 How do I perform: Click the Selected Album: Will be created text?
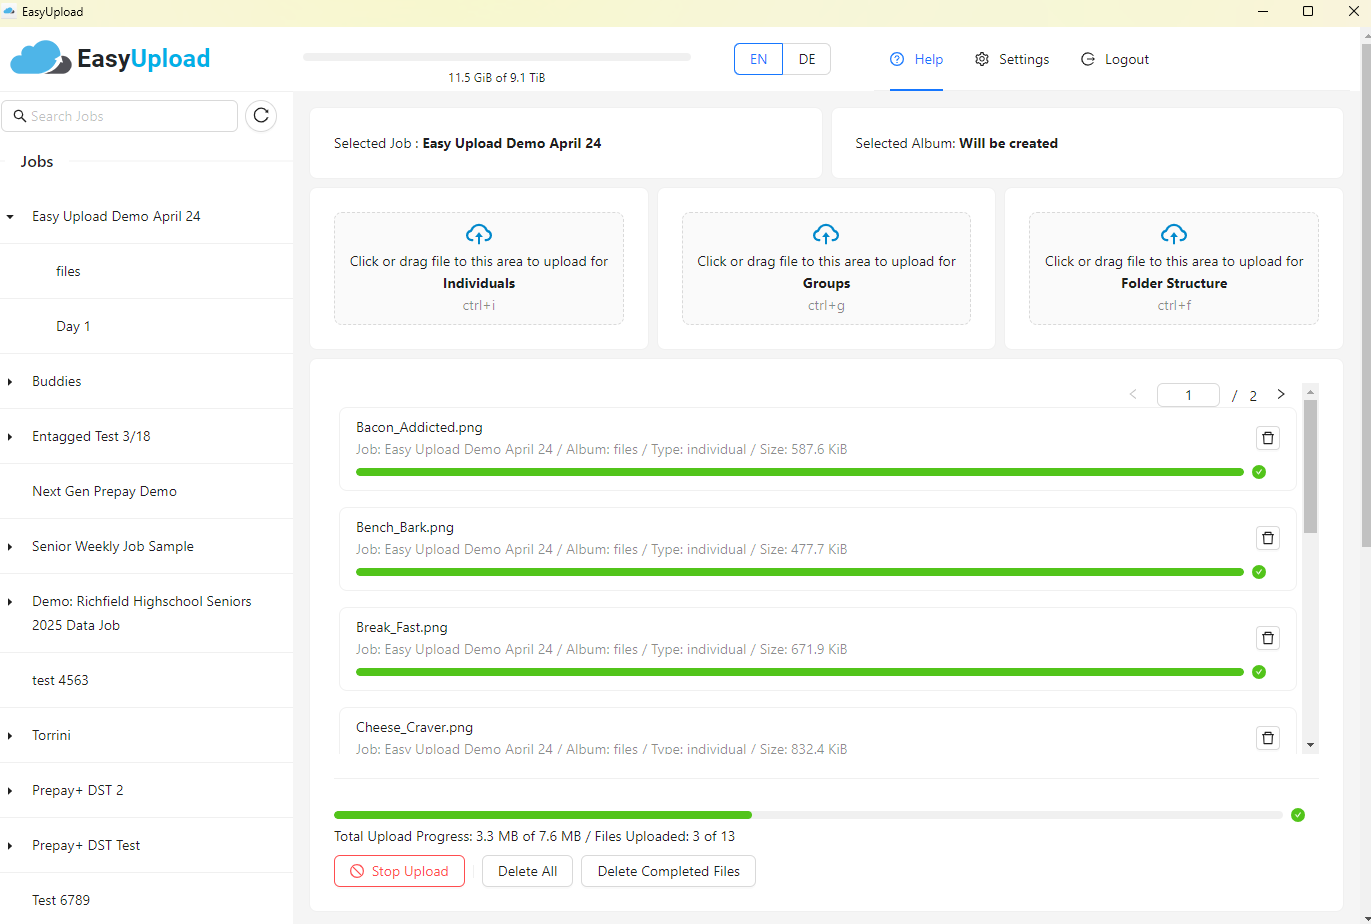click(957, 143)
